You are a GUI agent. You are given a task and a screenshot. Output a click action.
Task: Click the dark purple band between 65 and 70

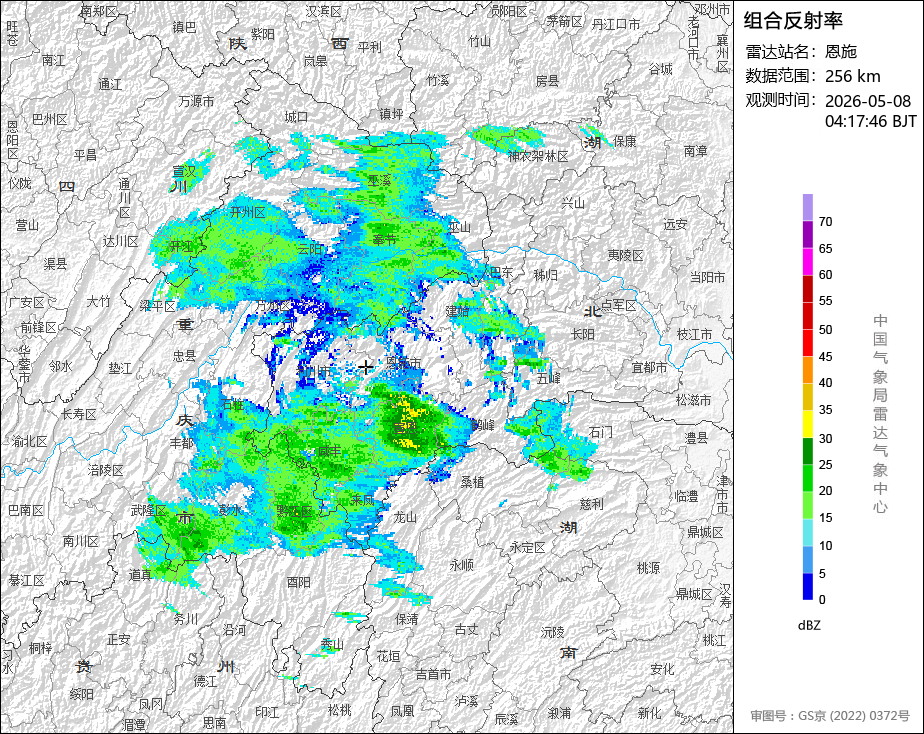pyautogui.click(x=807, y=234)
